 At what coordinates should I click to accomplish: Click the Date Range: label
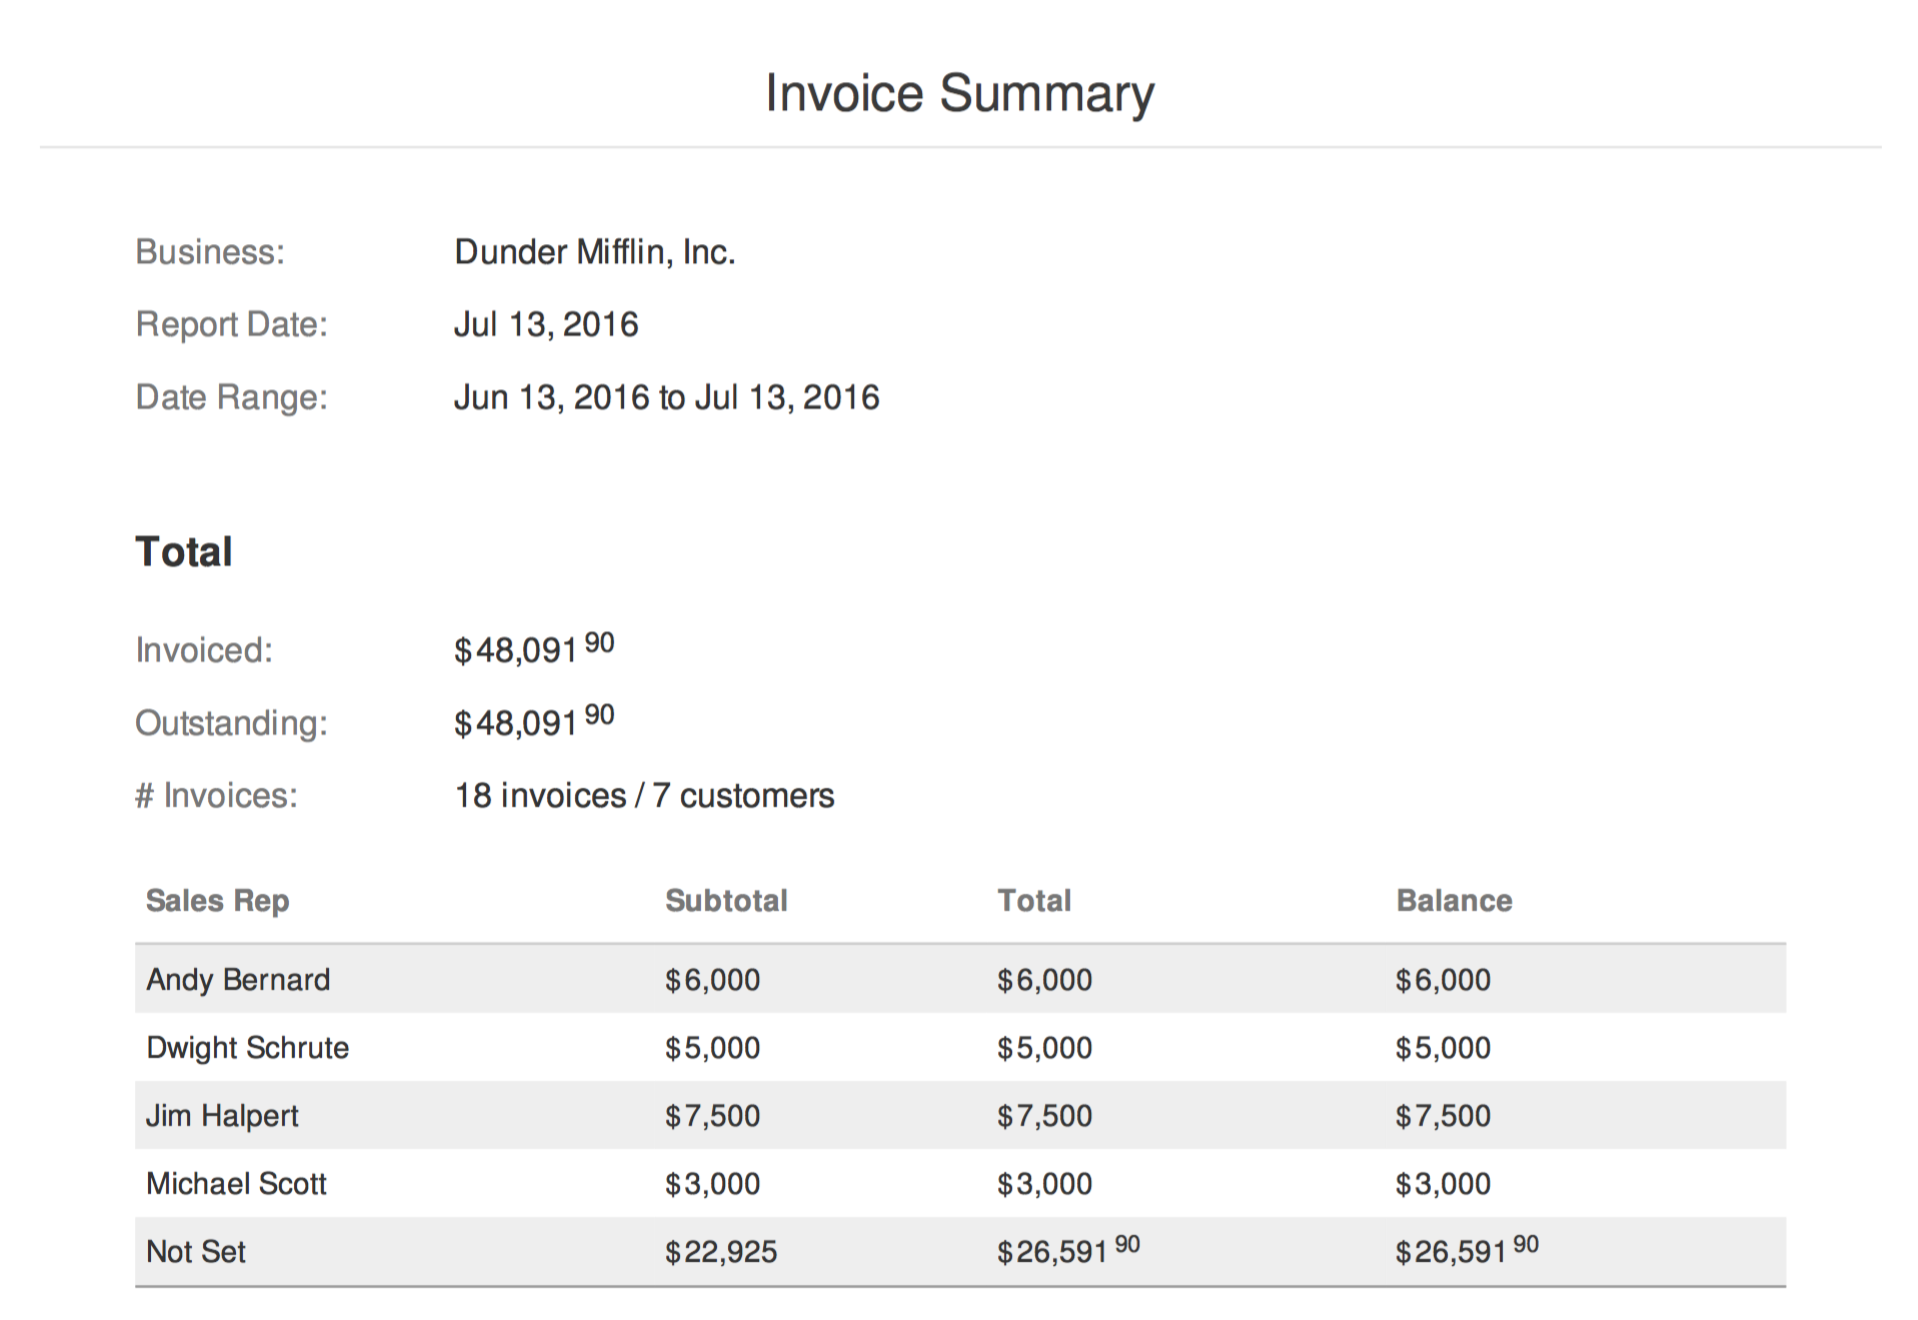[x=232, y=398]
